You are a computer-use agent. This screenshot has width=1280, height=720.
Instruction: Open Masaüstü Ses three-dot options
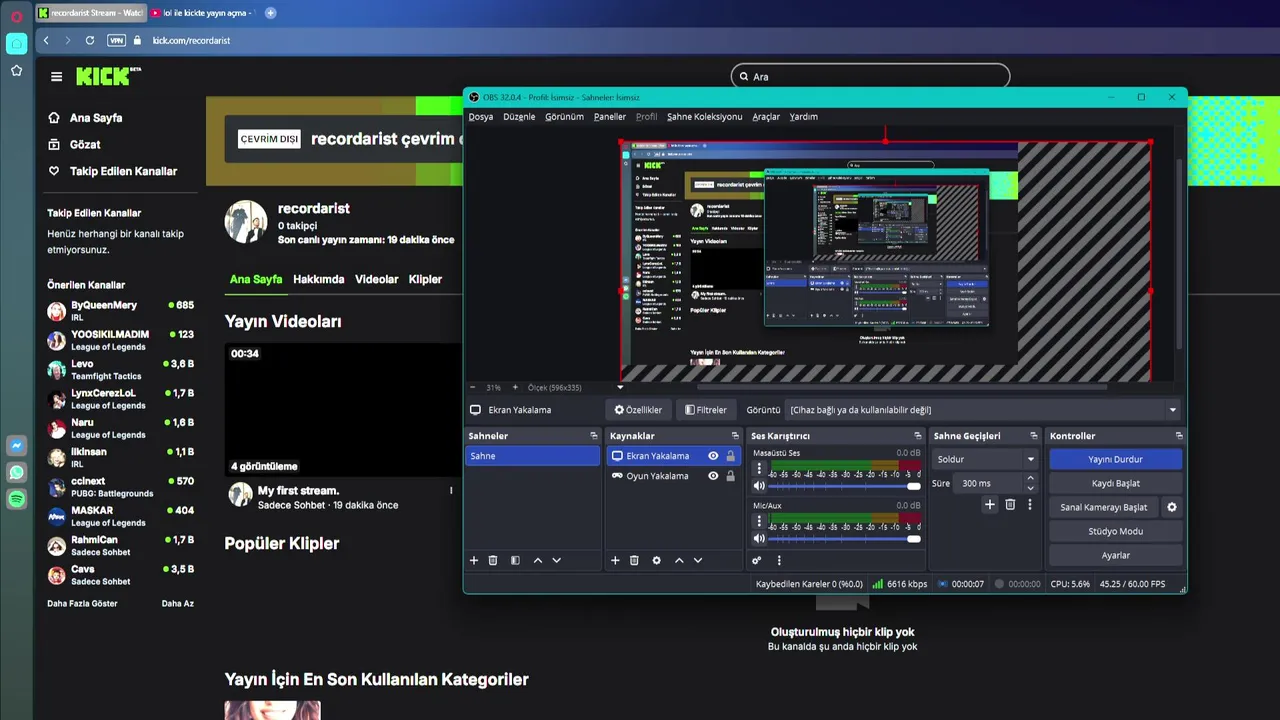pyautogui.click(x=759, y=468)
